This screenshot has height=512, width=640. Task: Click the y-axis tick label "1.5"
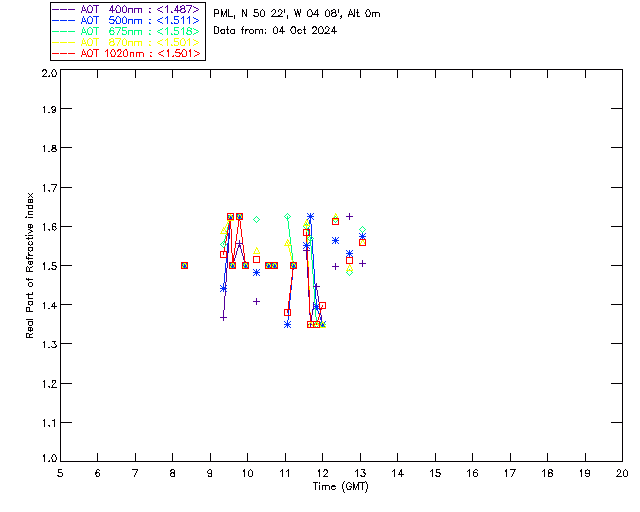49,266
